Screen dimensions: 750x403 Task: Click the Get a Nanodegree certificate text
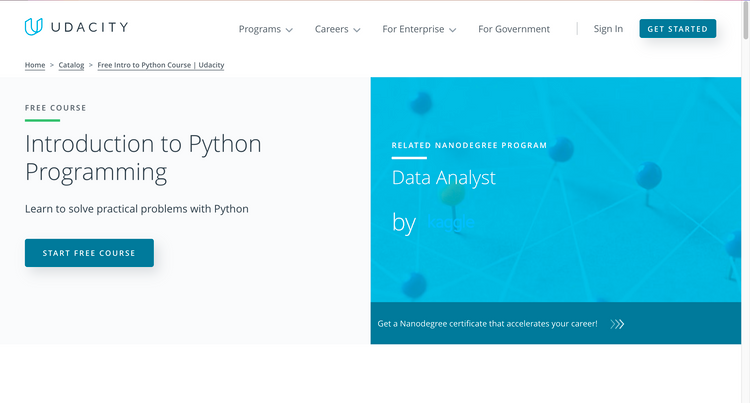pyautogui.click(x=487, y=324)
